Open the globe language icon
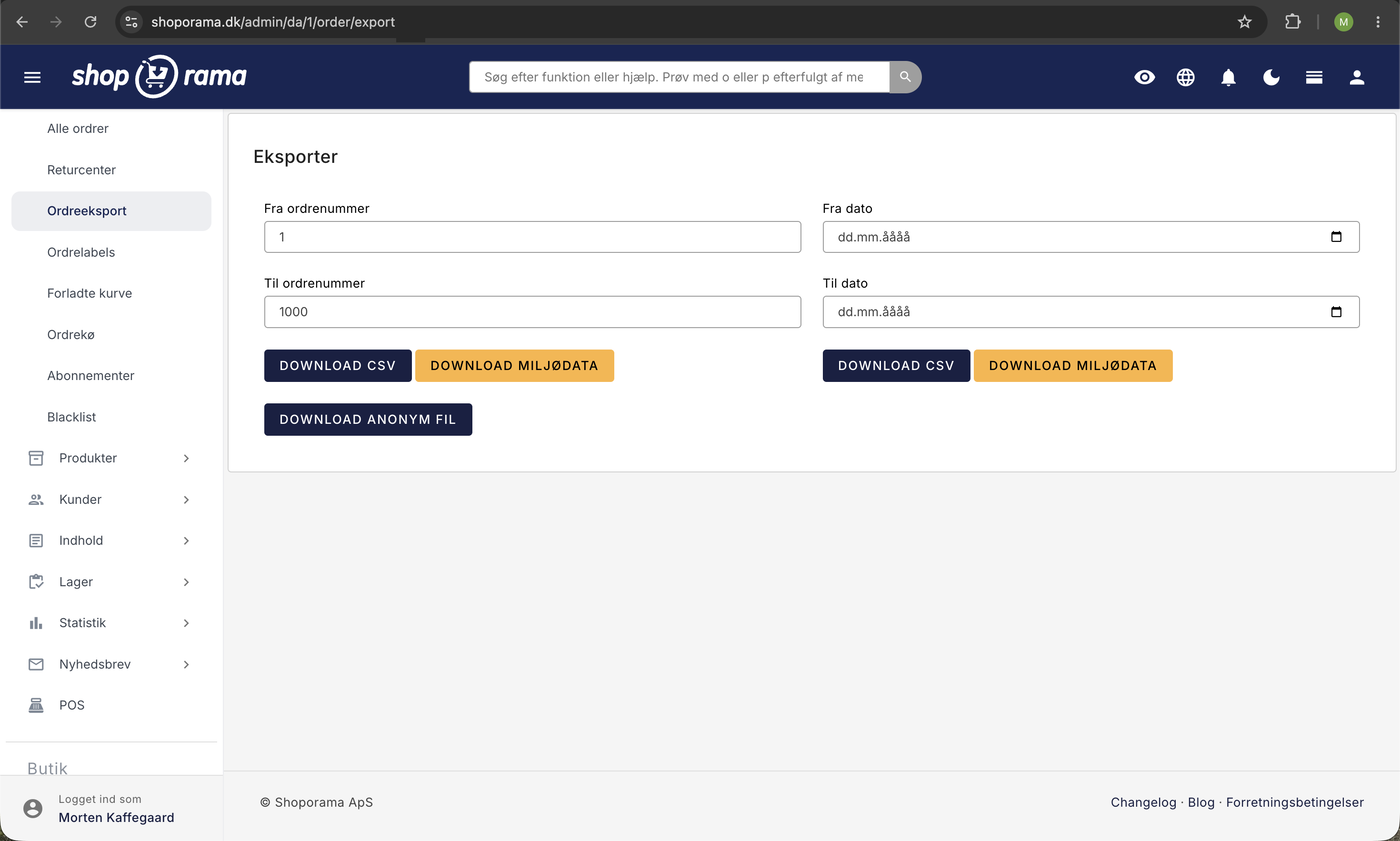1400x841 pixels. (1186, 77)
